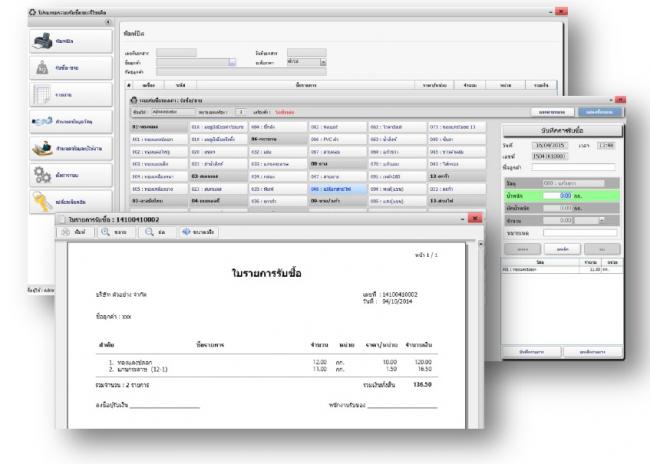The height and width of the screenshot is (464, 650).
Task: Click the bottom-right button of the right panel
Action: click(x=592, y=352)
